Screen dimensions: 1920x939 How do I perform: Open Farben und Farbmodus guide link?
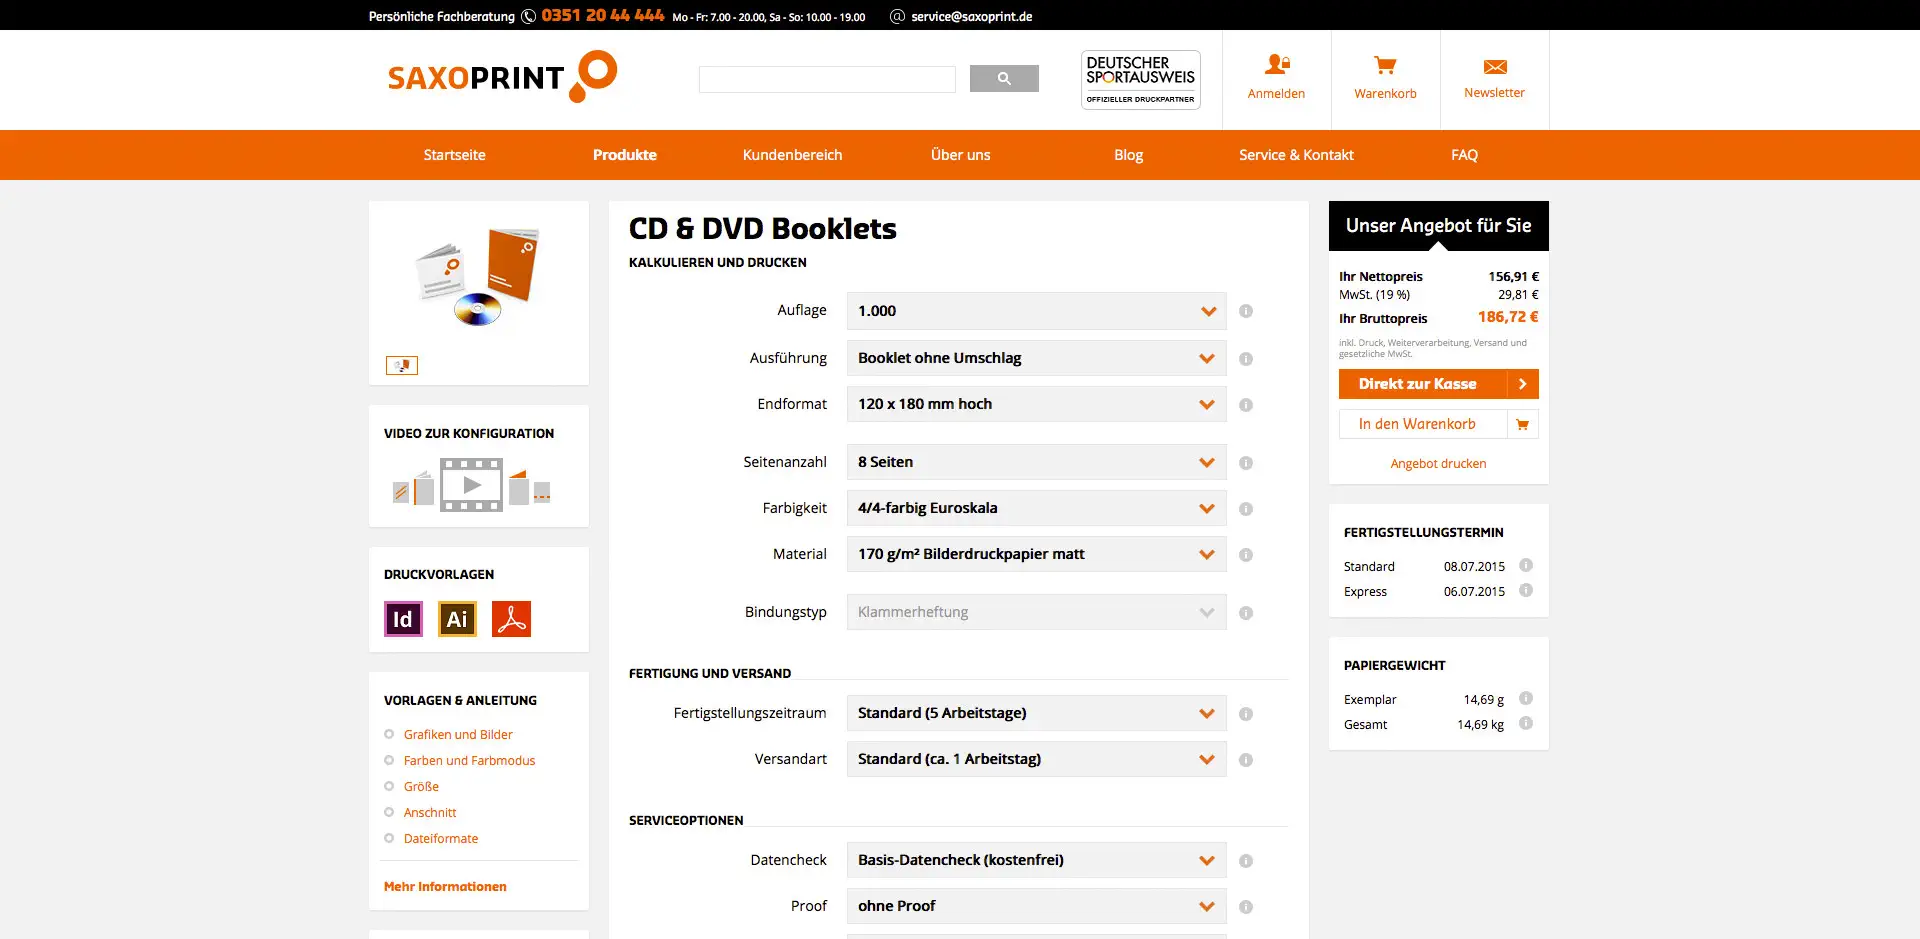click(x=469, y=761)
